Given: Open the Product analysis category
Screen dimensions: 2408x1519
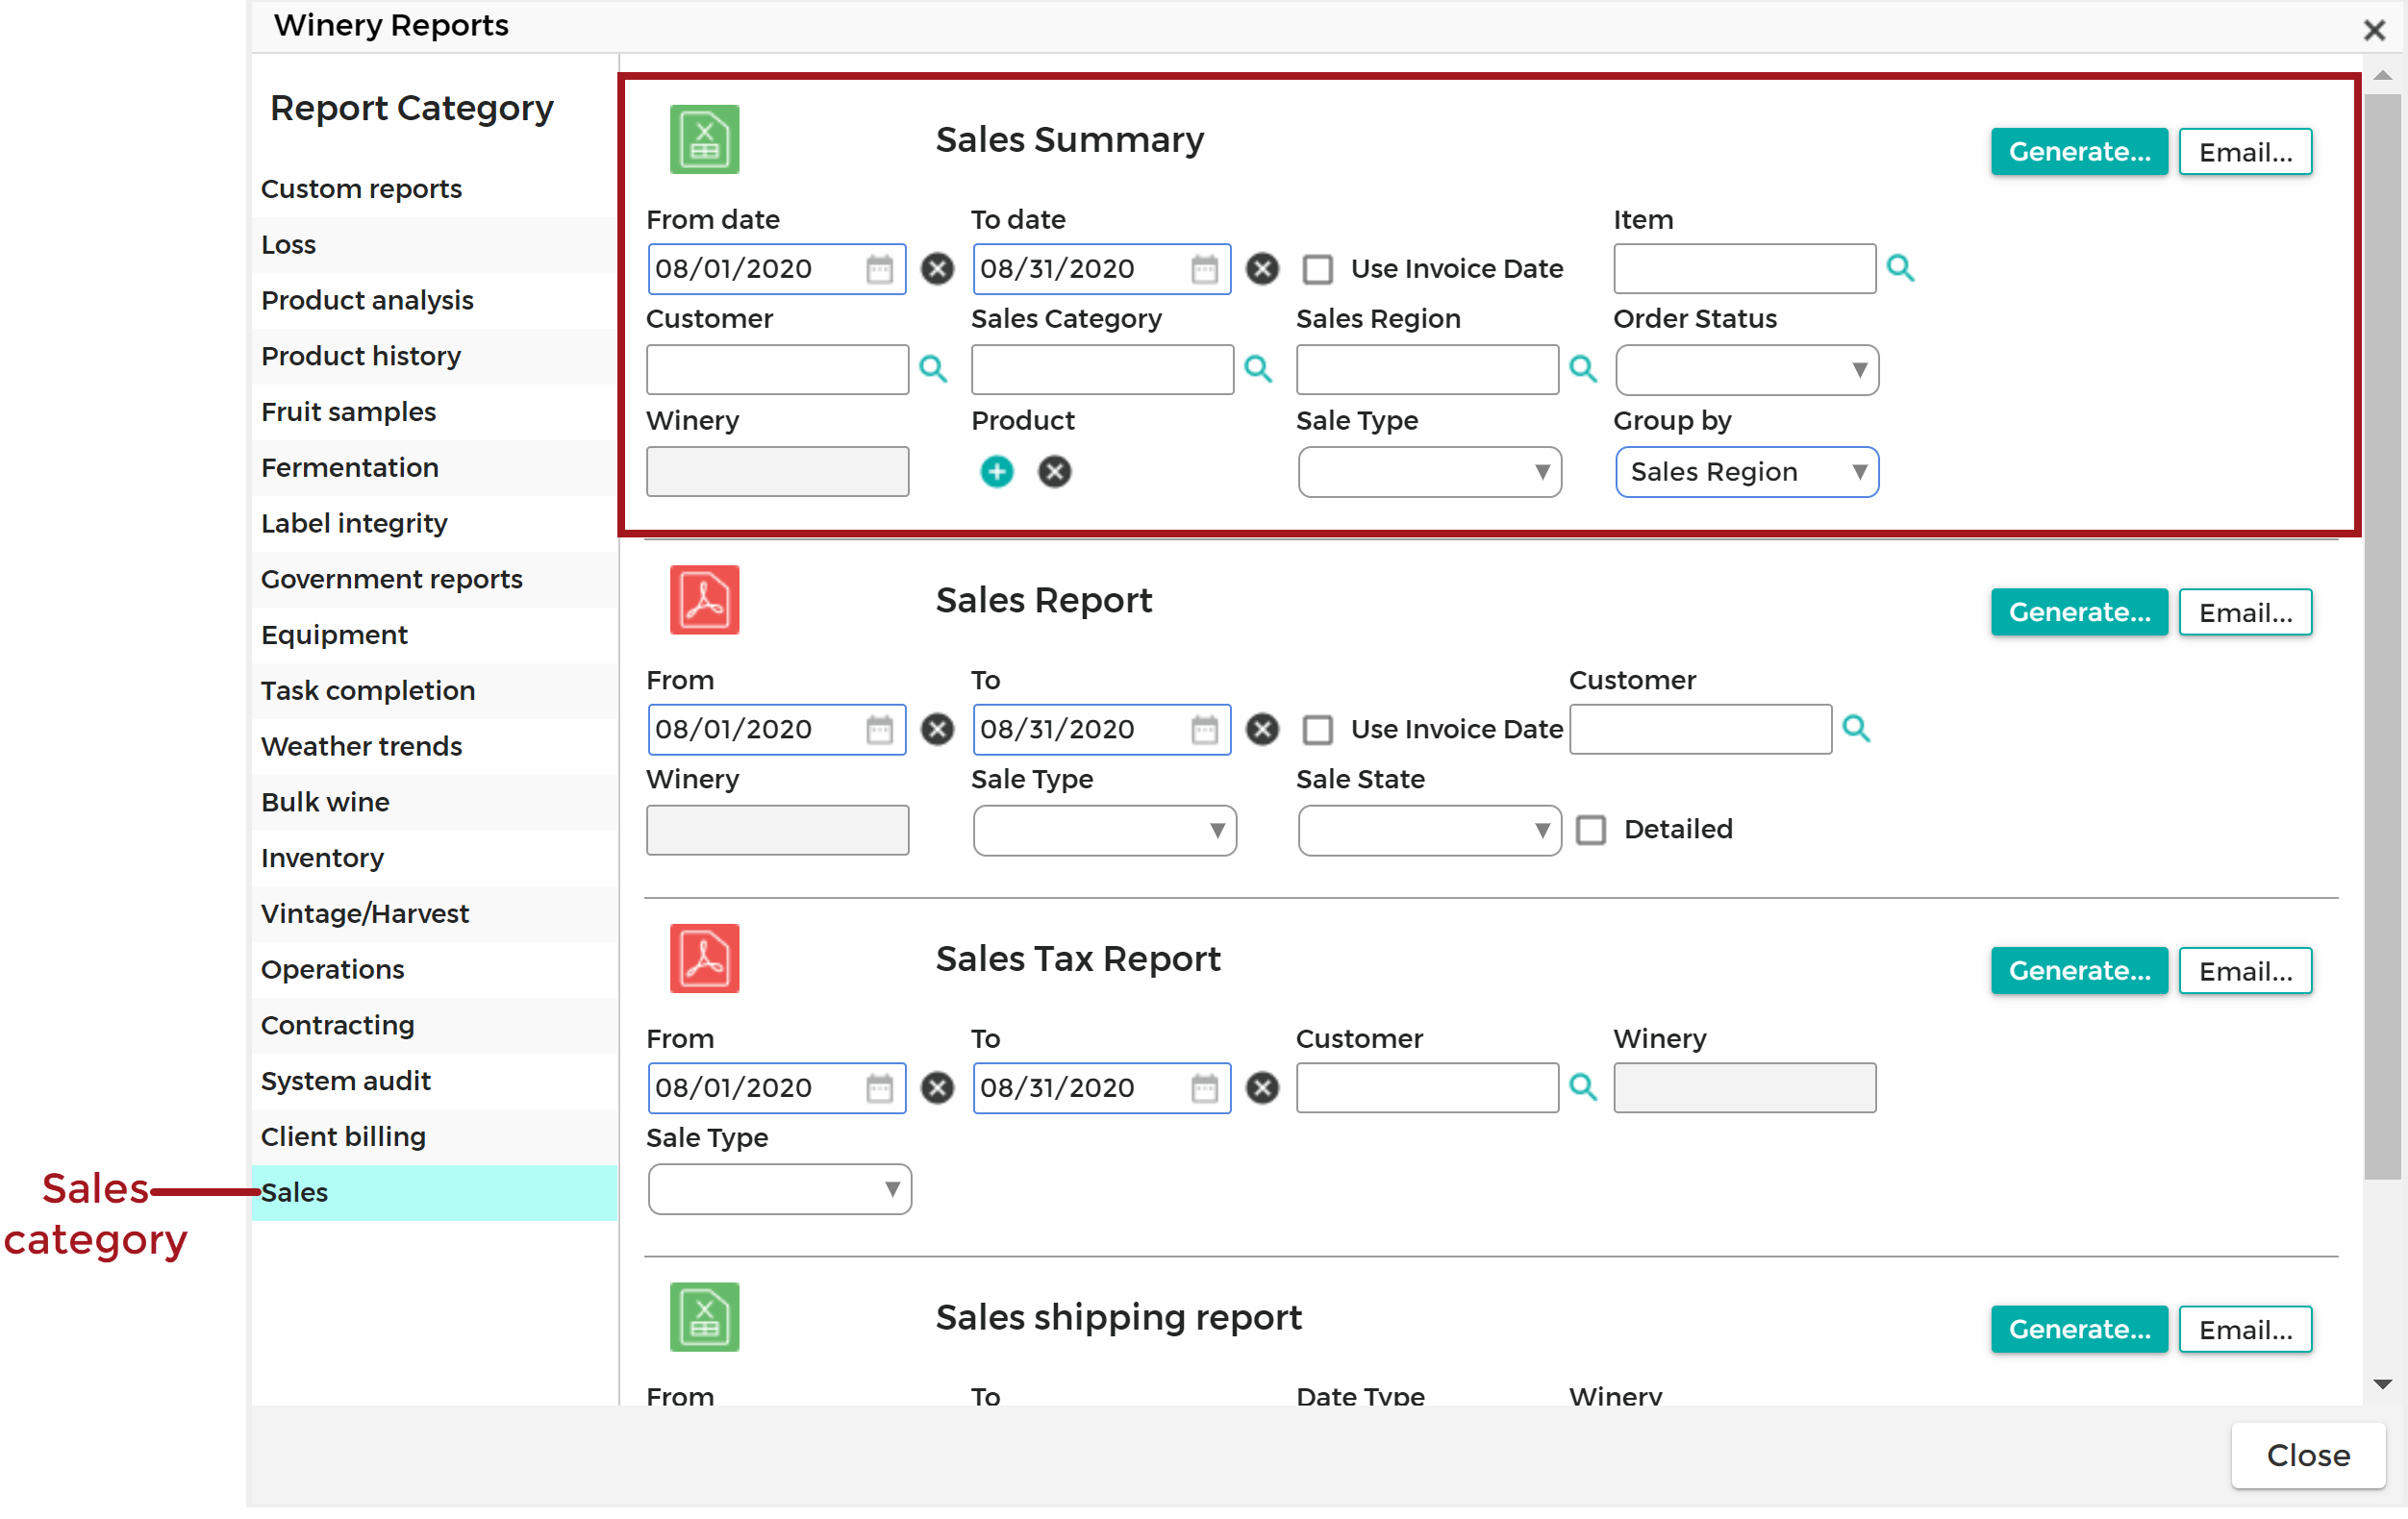Looking at the screenshot, I should click(434, 300).
